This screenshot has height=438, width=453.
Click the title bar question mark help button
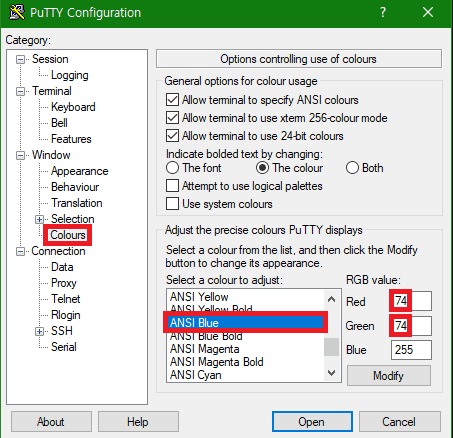tap(383, 12)
